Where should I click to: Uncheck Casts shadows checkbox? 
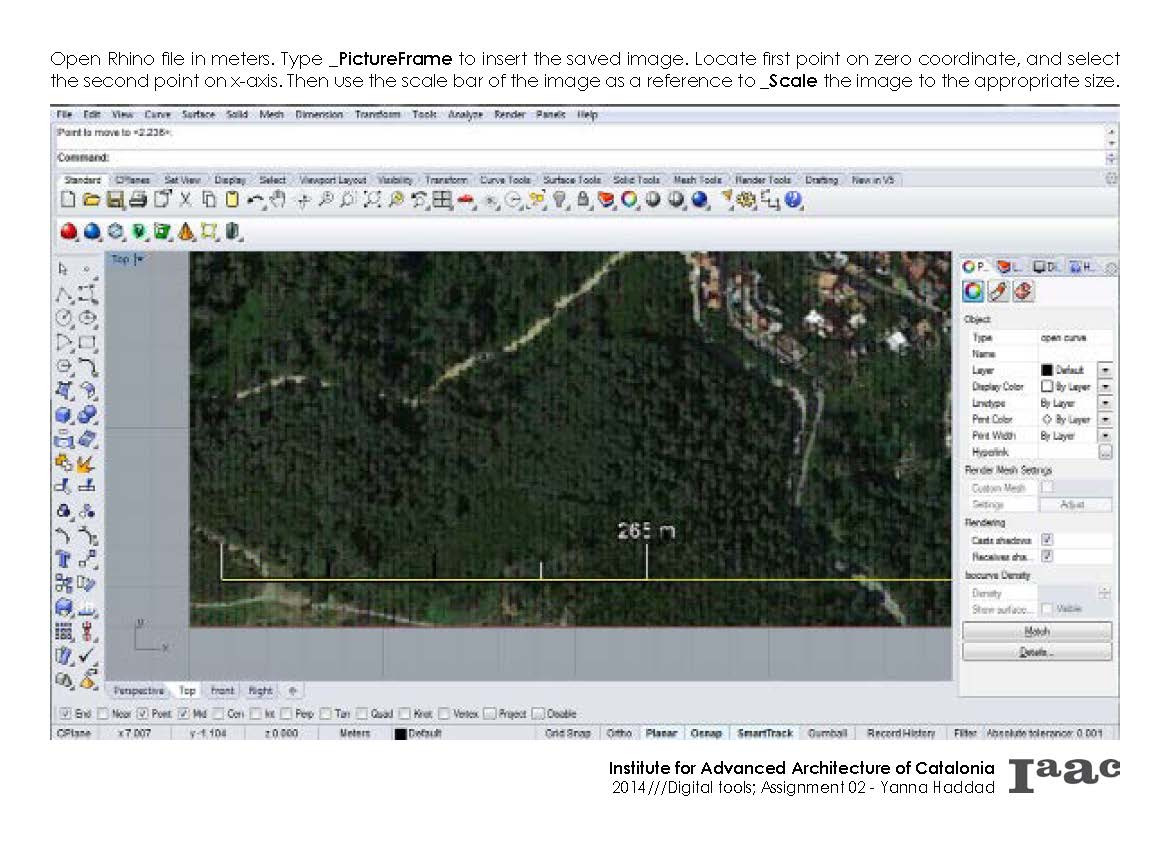[1047, 540]
